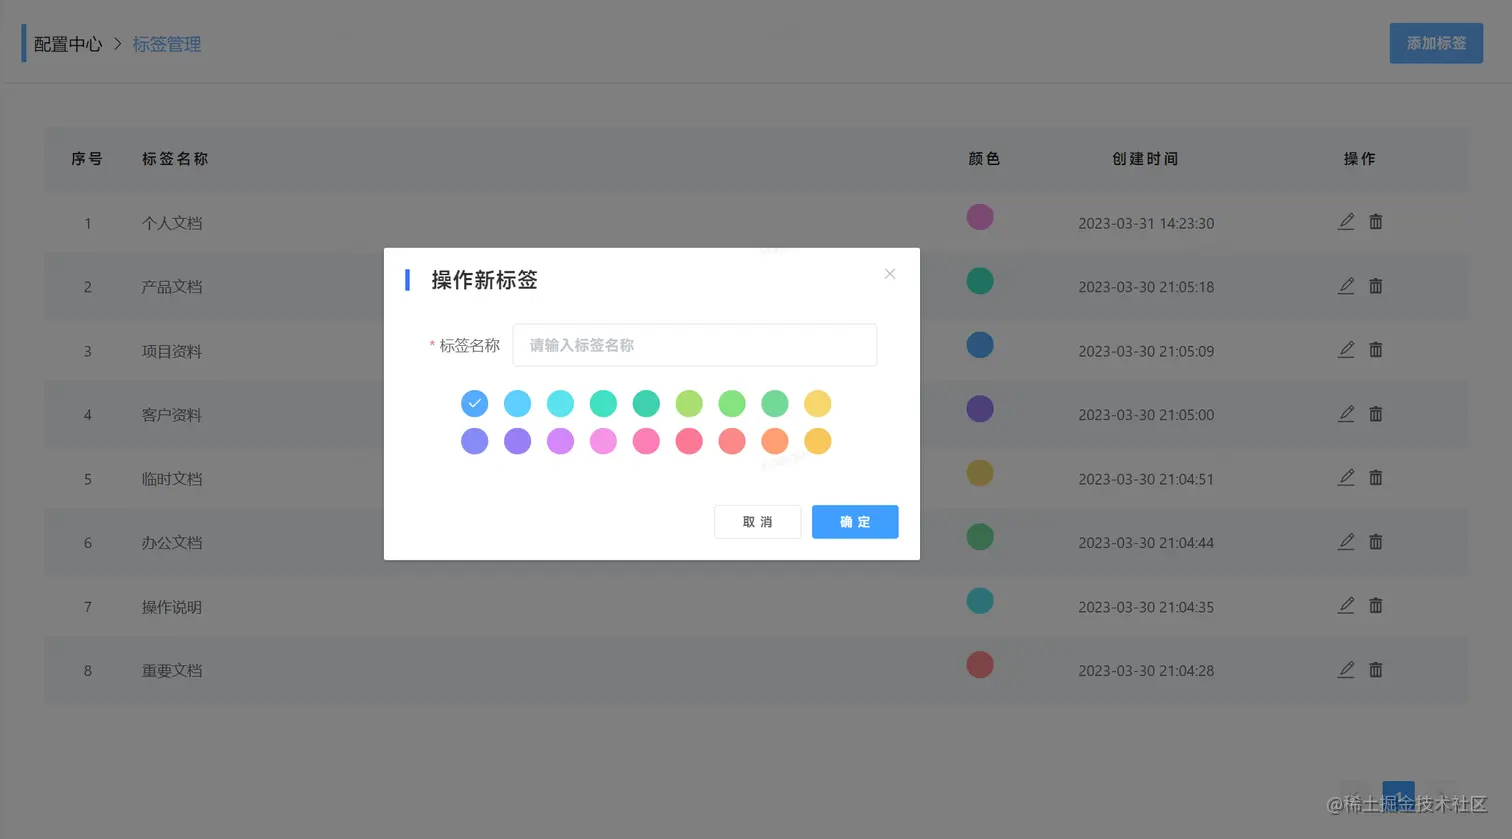Confirm with the 确定 button
Screen dimensions: 1512x839
(855, 522)
